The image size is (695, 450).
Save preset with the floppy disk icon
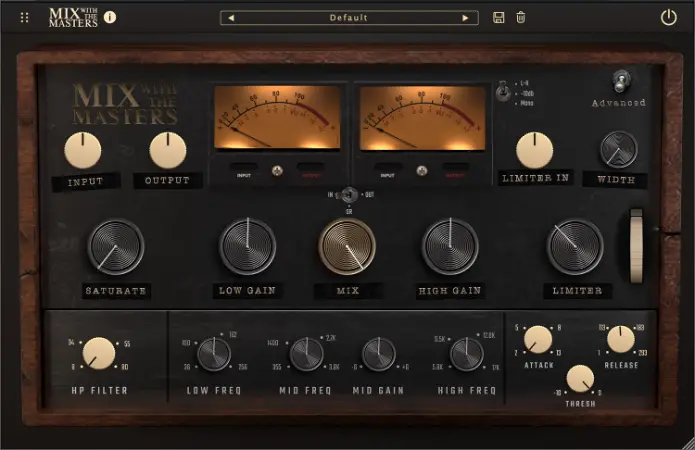click(499, 17)
